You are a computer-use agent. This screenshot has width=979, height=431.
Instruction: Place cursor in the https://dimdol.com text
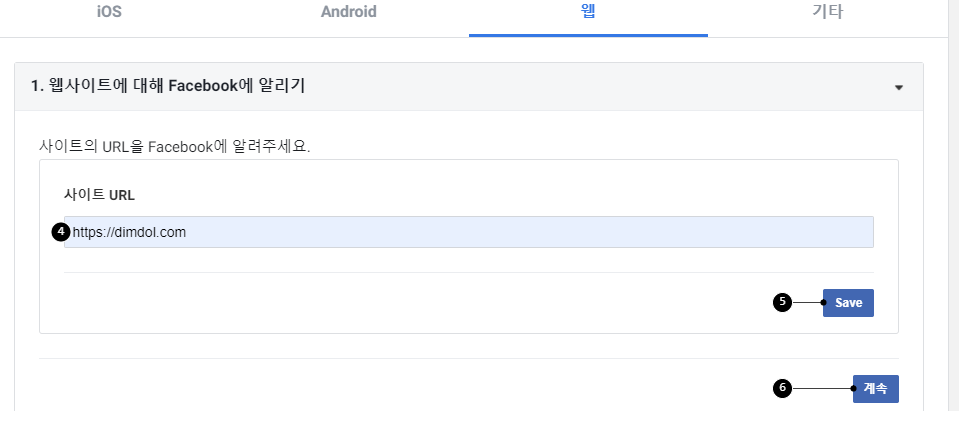point(129,232)
